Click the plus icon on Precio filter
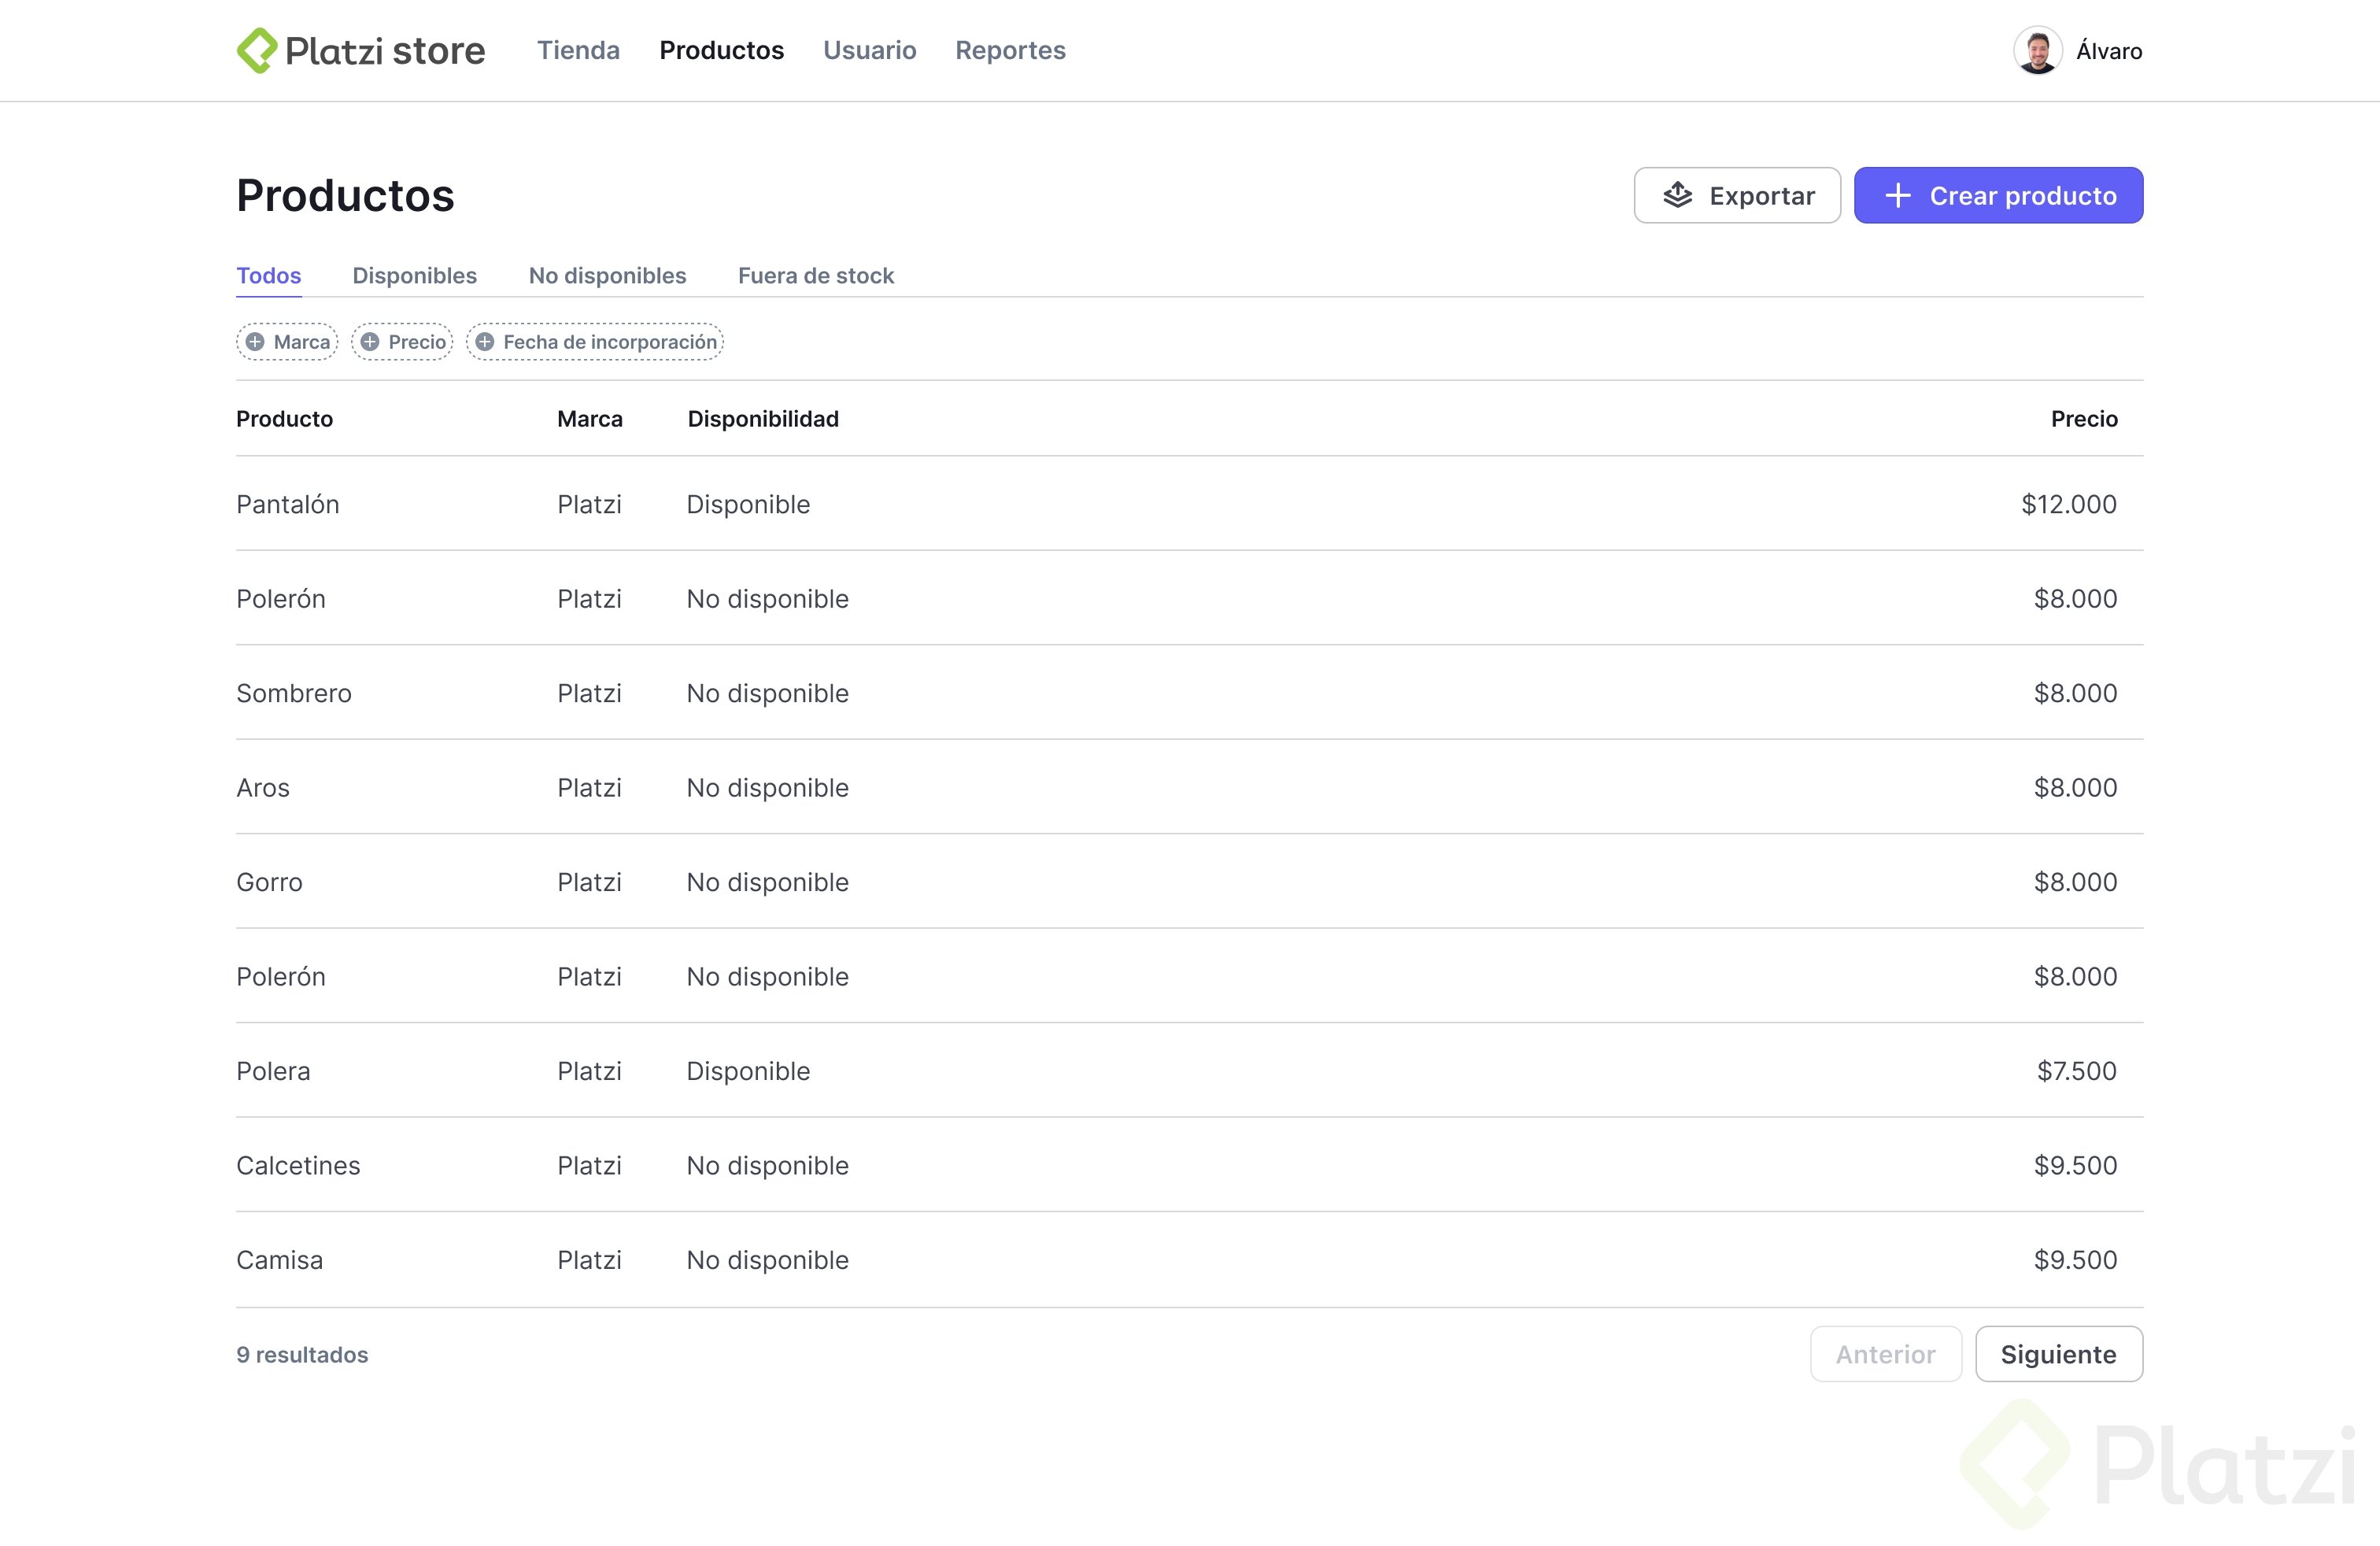Viewport: 2380px width, 1546px height. 370,342
